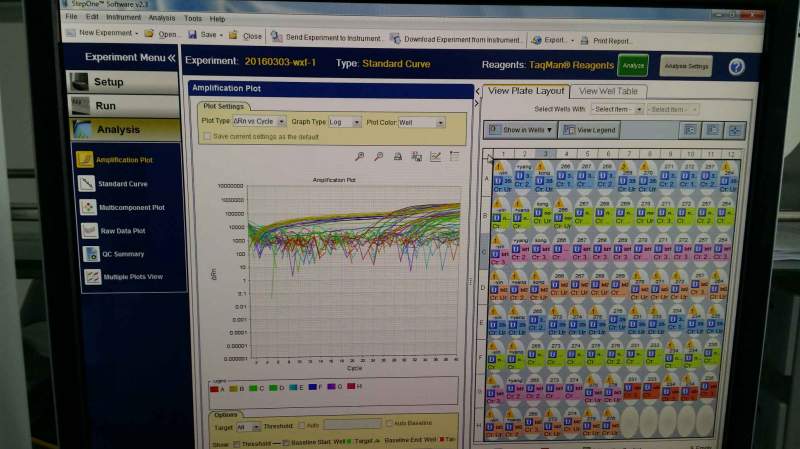Click the View Legend button
800x449 pixels.
pyautogui.click(x=589, y=130)
